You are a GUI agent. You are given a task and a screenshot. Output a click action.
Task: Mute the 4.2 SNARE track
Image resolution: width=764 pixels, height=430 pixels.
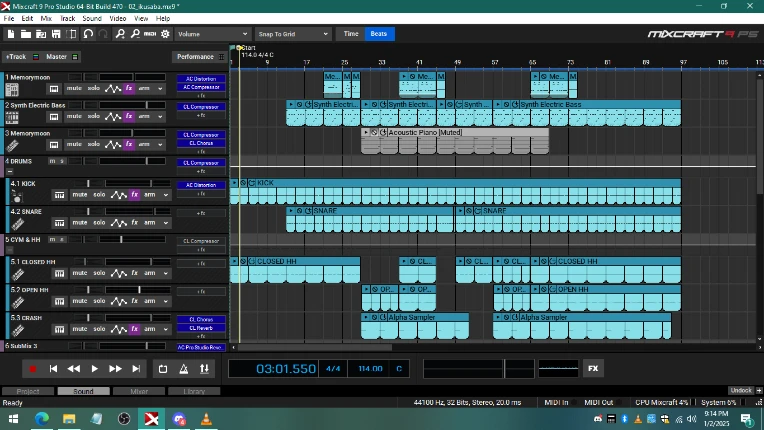click(x=80, y=223)
